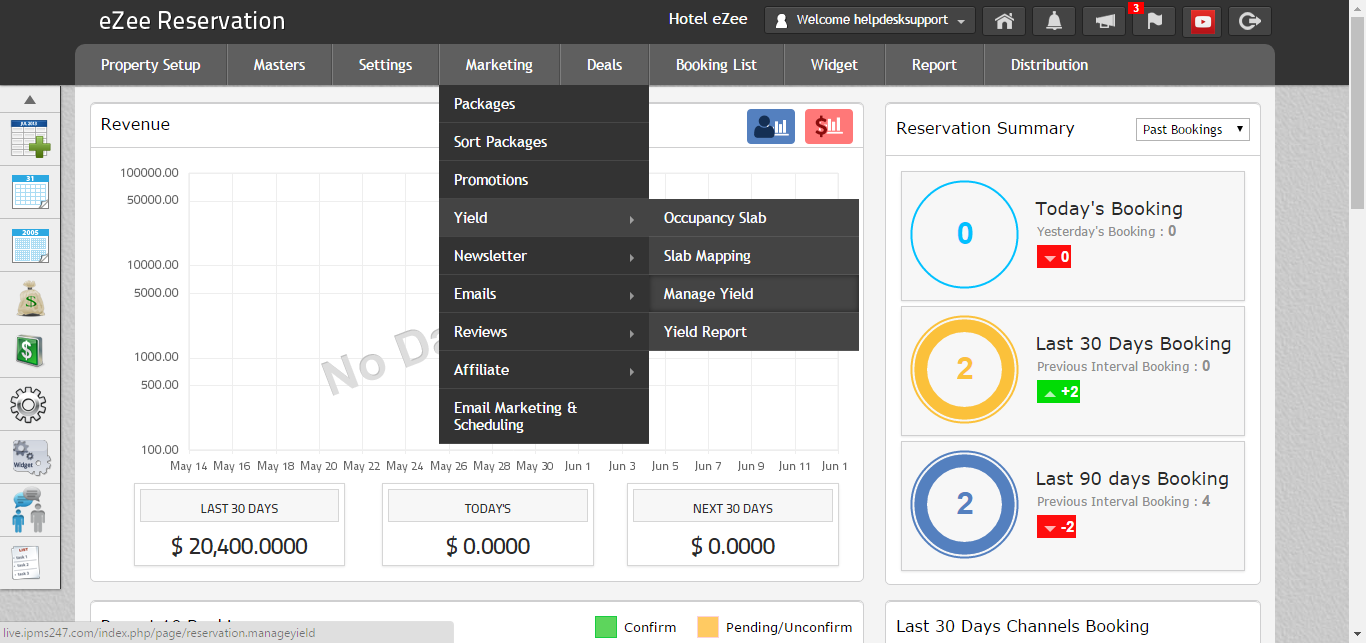The image size is (1366, 643).
Task: Click the green Confirm legend swatch
Action: 606,627
